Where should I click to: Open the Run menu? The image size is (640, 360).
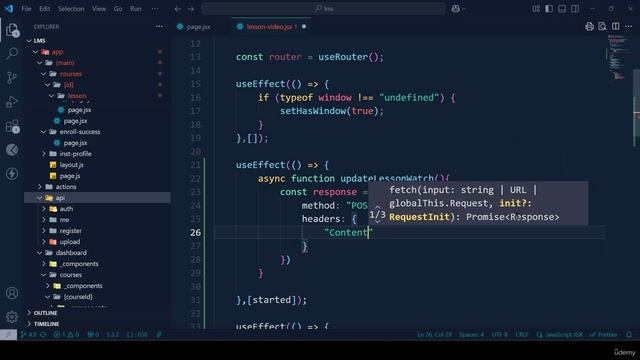(136, 9)
